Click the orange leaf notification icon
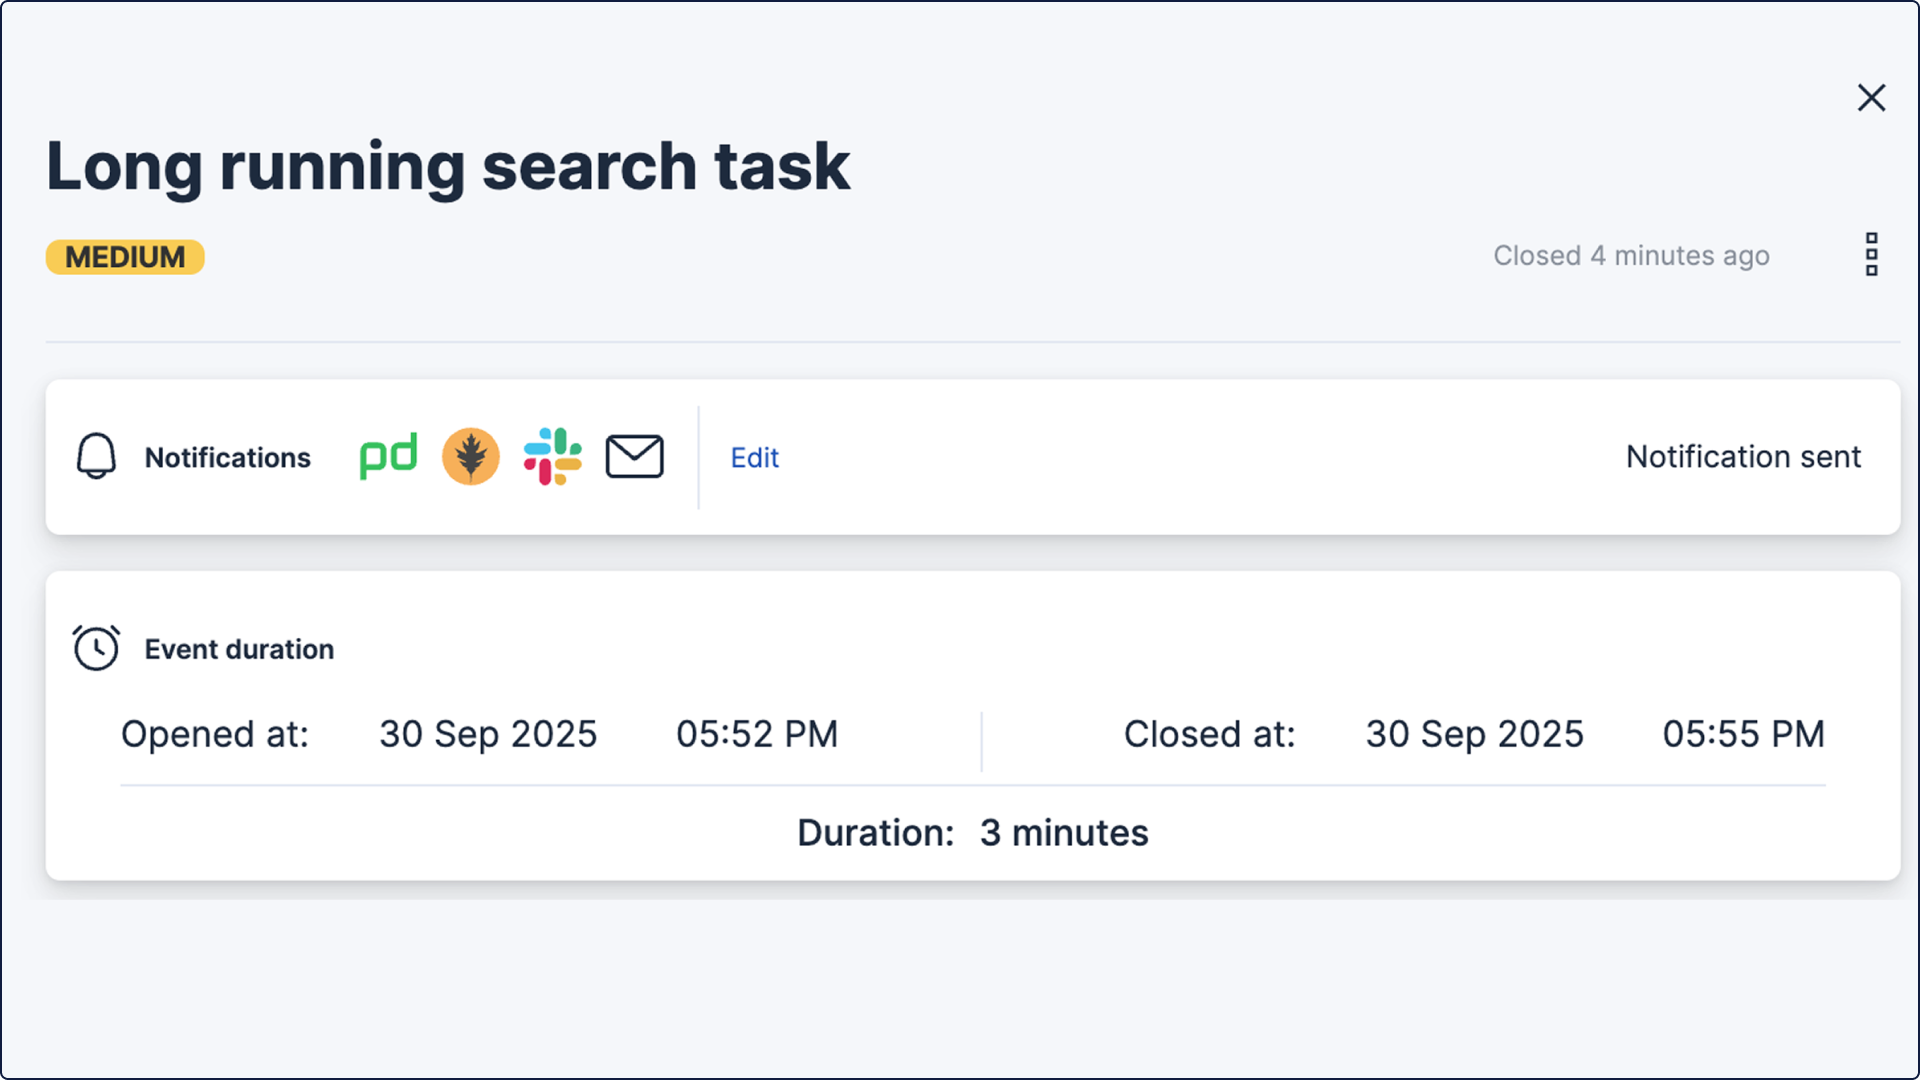 click(x=471, y=457)
